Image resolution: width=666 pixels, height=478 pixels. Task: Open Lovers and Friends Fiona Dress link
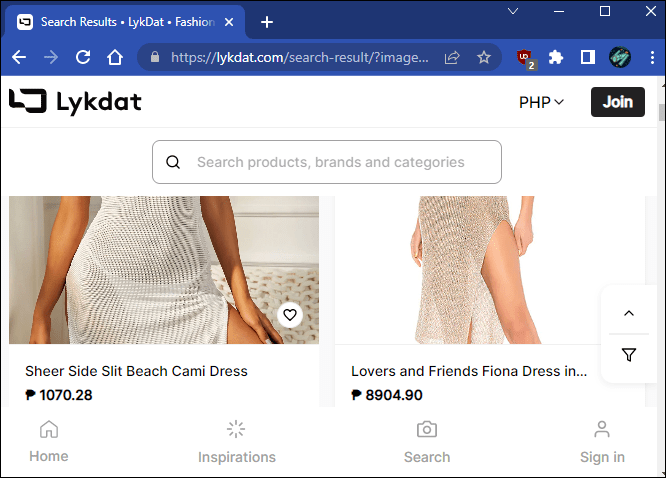pos(469,371)
